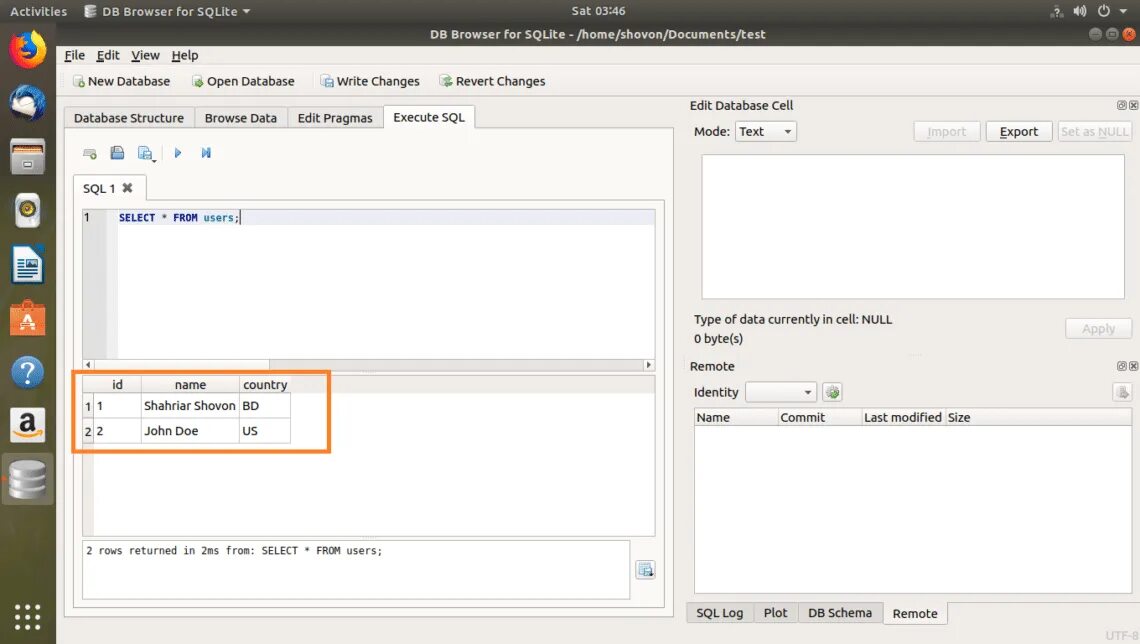This screenshot has width=1140, height=644.
Task: Click the open SQL file icon
Action: pyautogui.click(x=117, y=153)
